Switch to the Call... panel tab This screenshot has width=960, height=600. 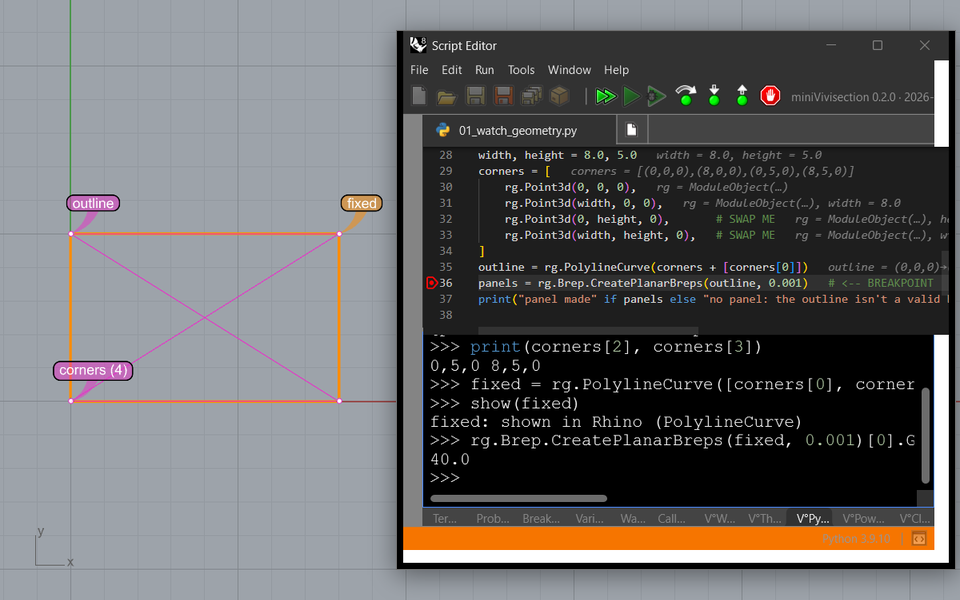click(x=672, y=519)
